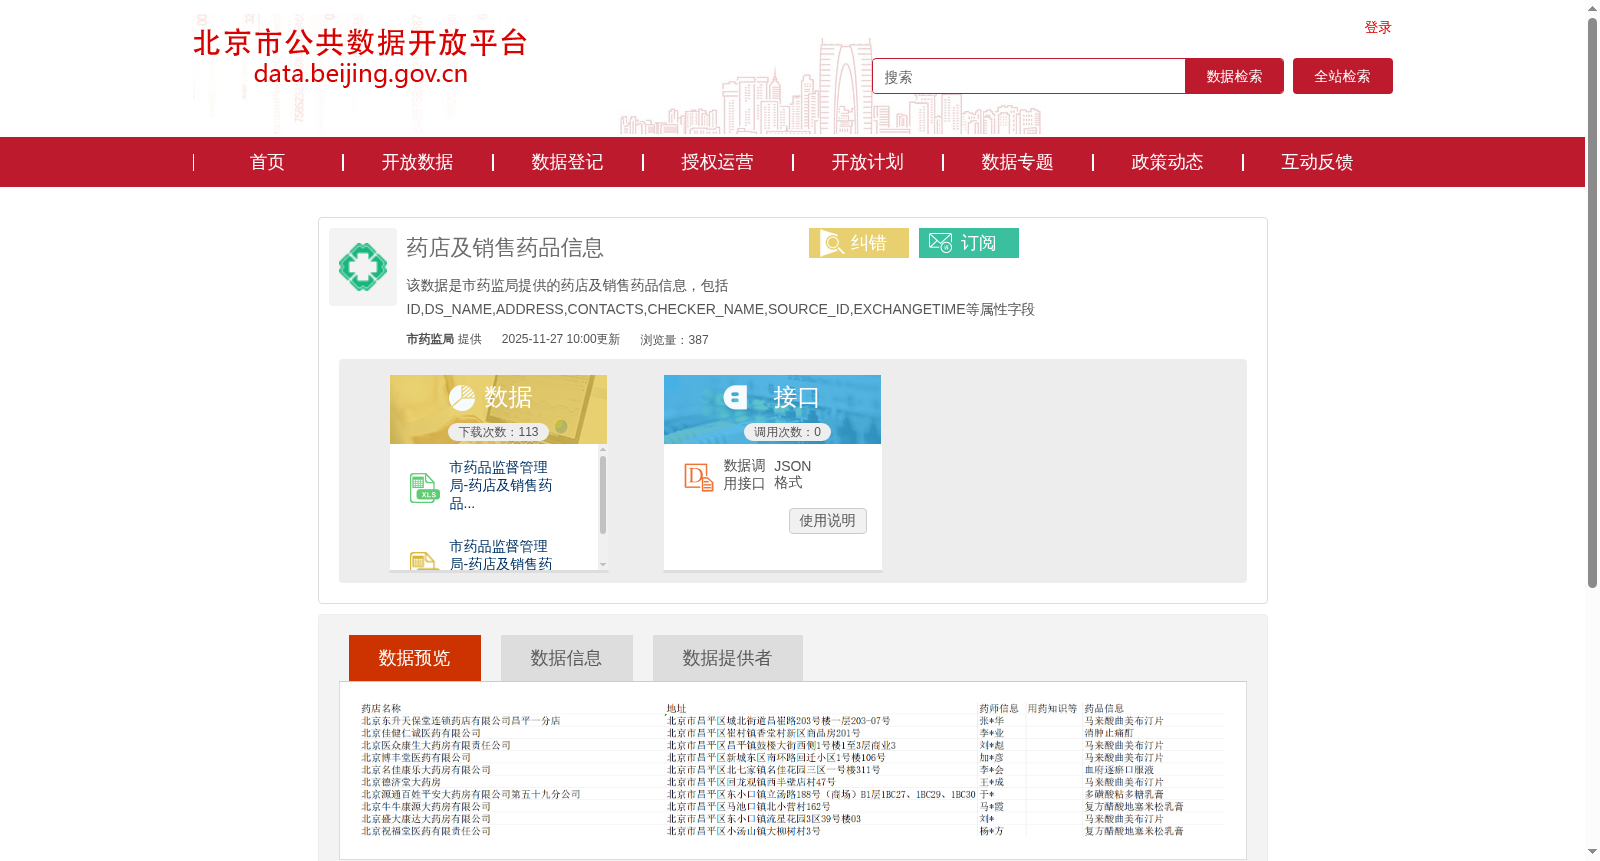Click the 调用次数：0 badge
1600x861 pixels.
click(787, 432)
